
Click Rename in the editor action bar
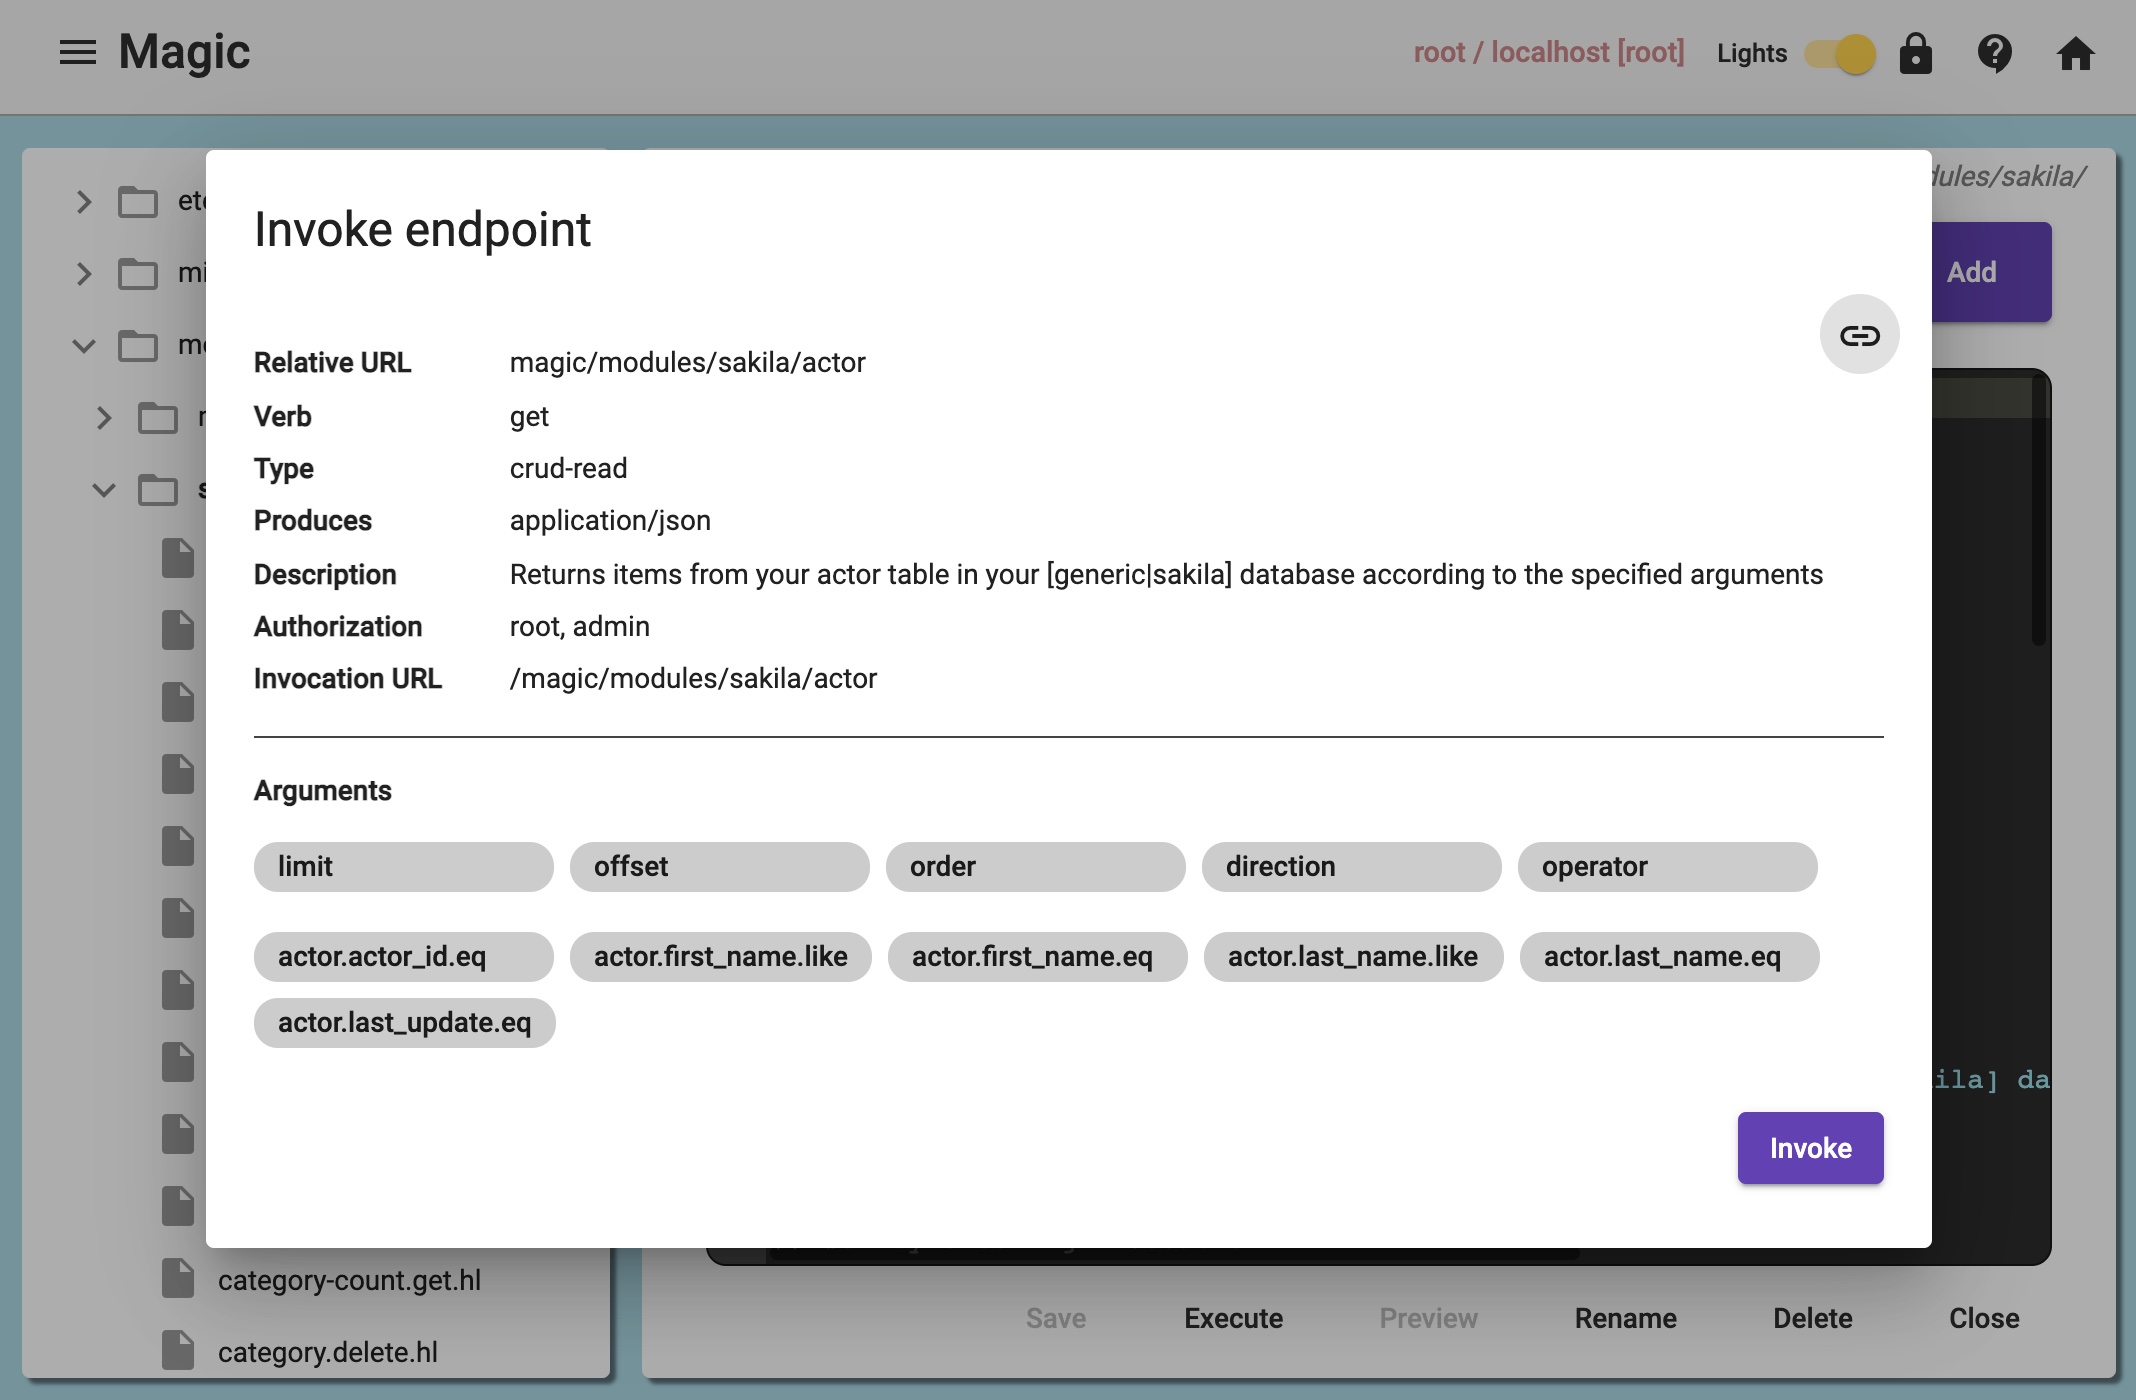coord(1625,1318)
